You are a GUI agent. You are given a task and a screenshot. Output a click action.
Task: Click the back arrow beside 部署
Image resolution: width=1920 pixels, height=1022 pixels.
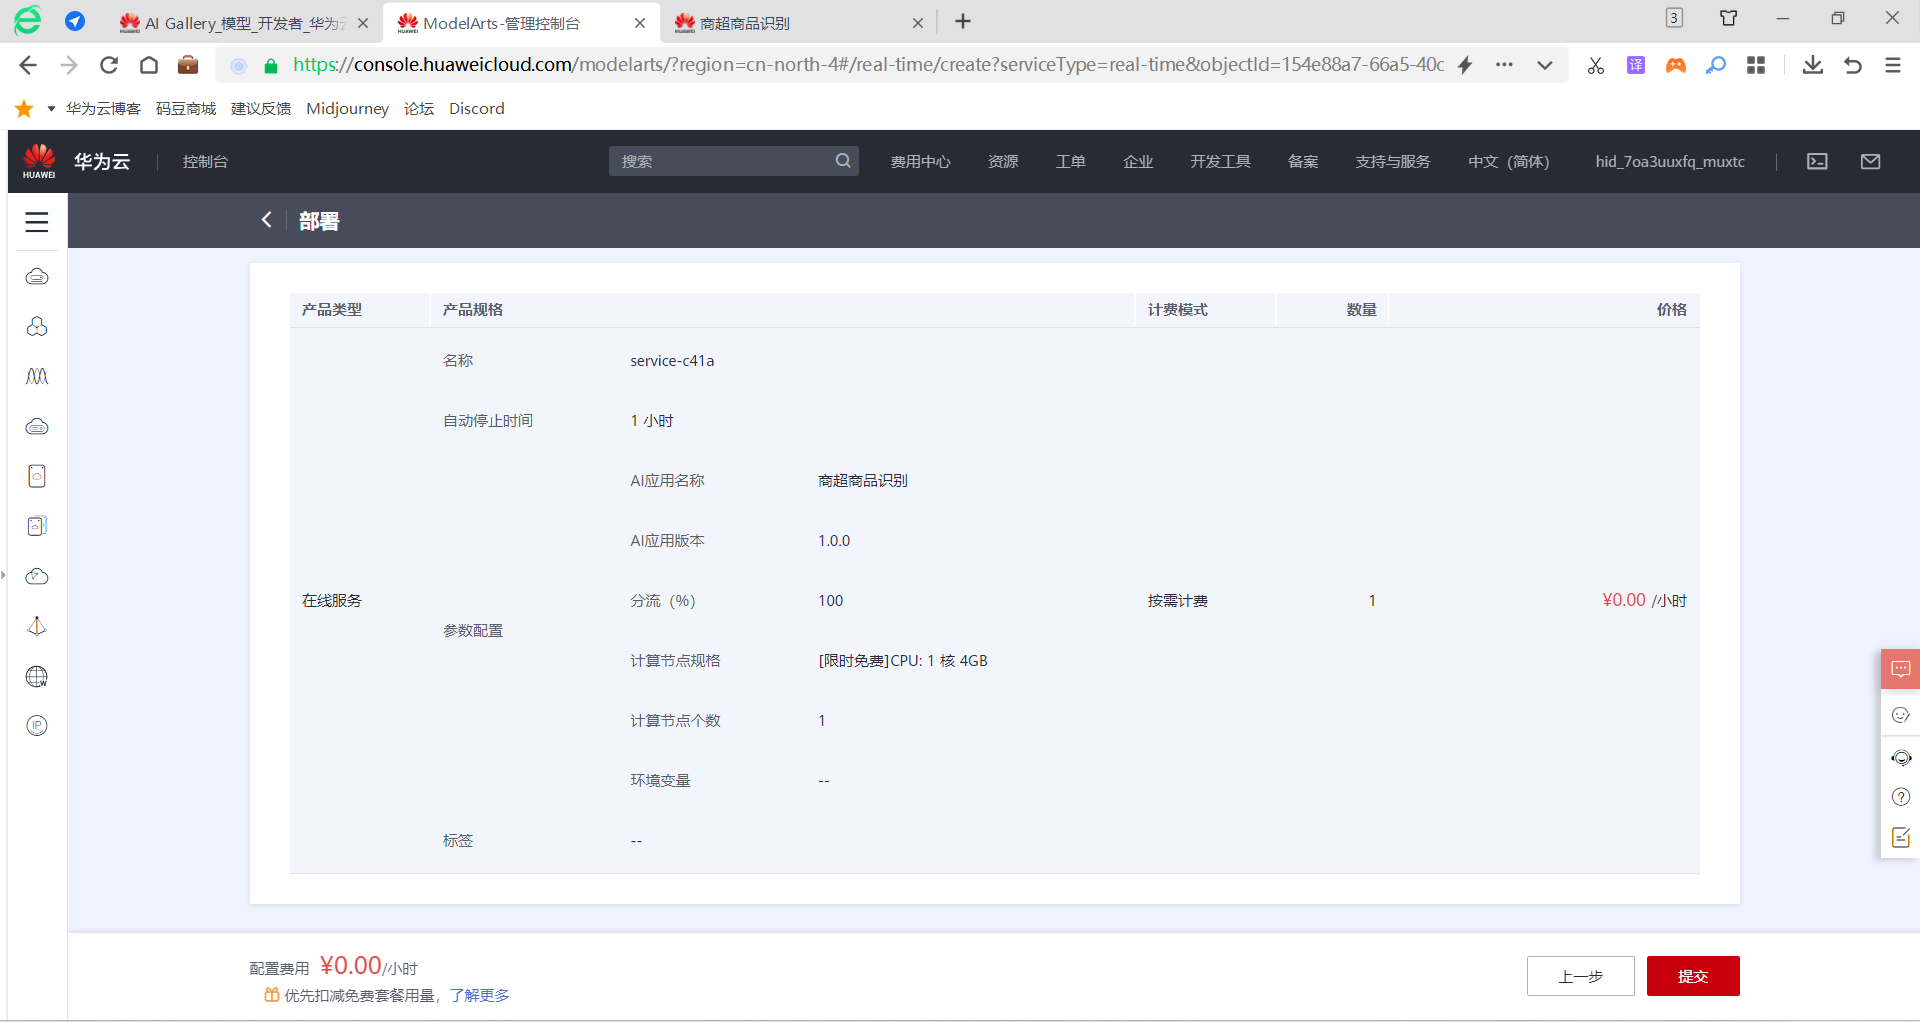[x=267, y=220]
